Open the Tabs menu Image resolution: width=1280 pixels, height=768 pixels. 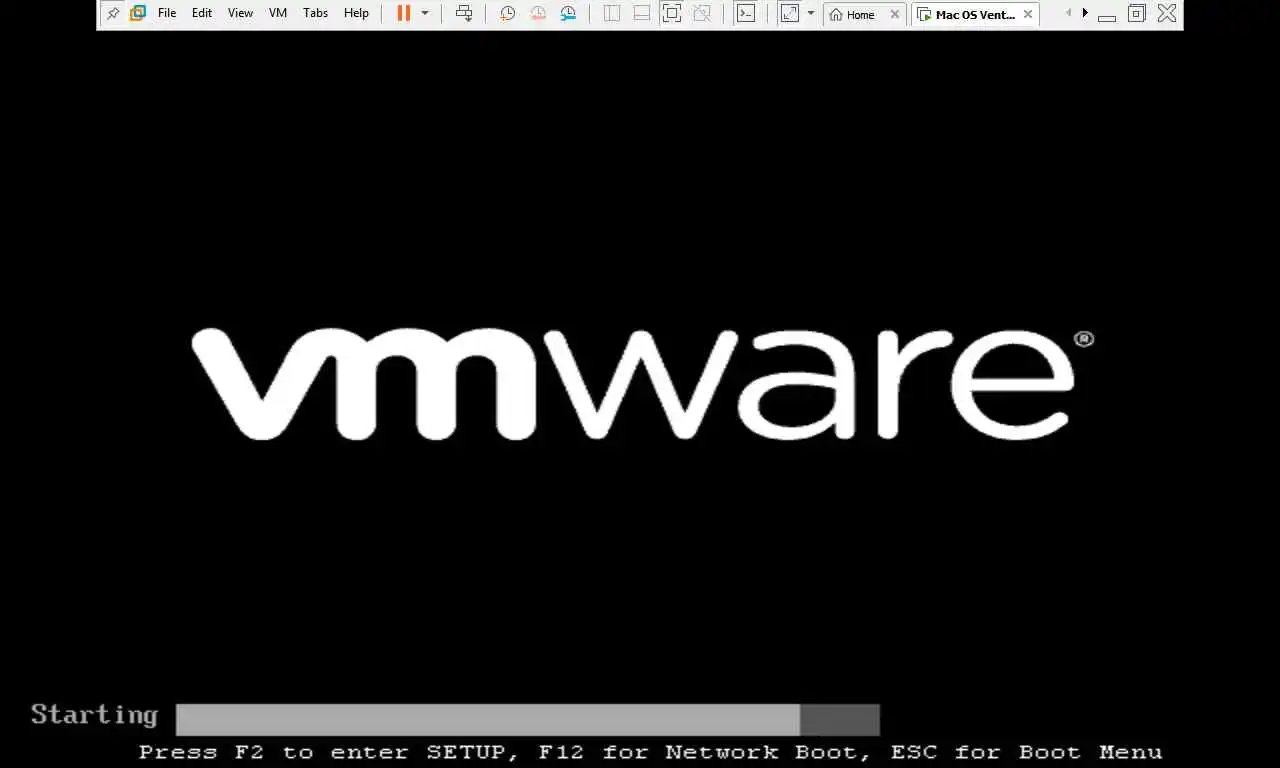(x=316, y=14)
